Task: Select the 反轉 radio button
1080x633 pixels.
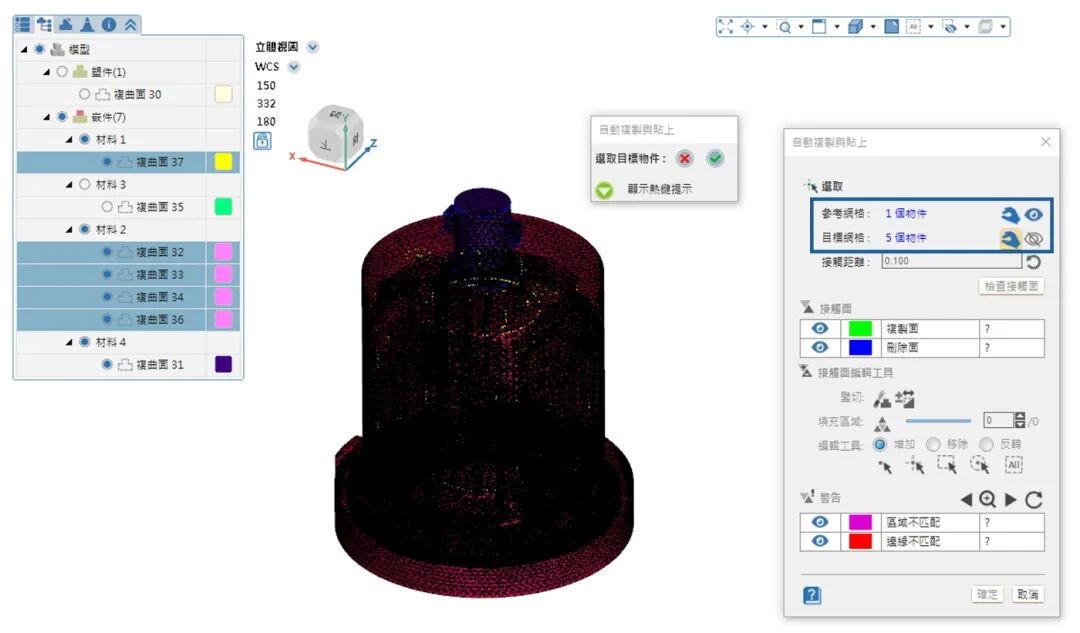Action: tap(986, 444)
